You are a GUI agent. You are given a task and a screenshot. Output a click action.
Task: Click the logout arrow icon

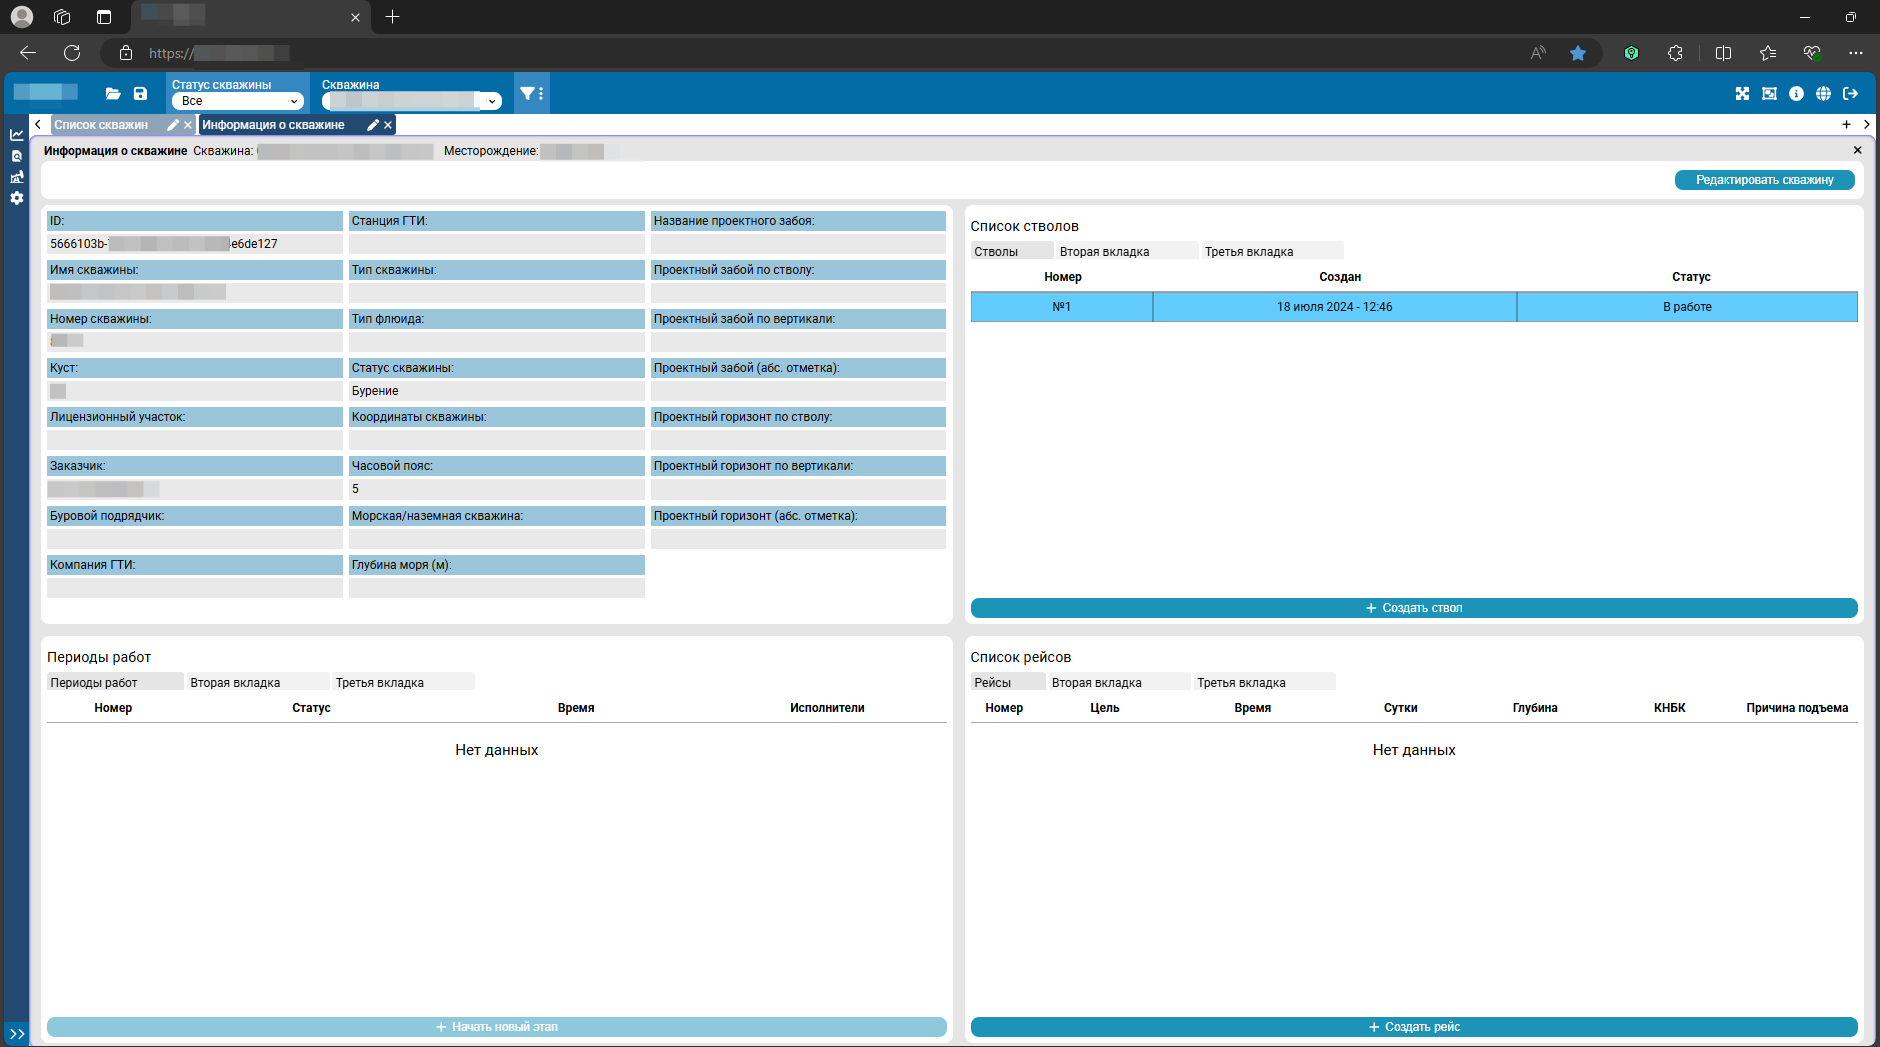coord(1850,94)
